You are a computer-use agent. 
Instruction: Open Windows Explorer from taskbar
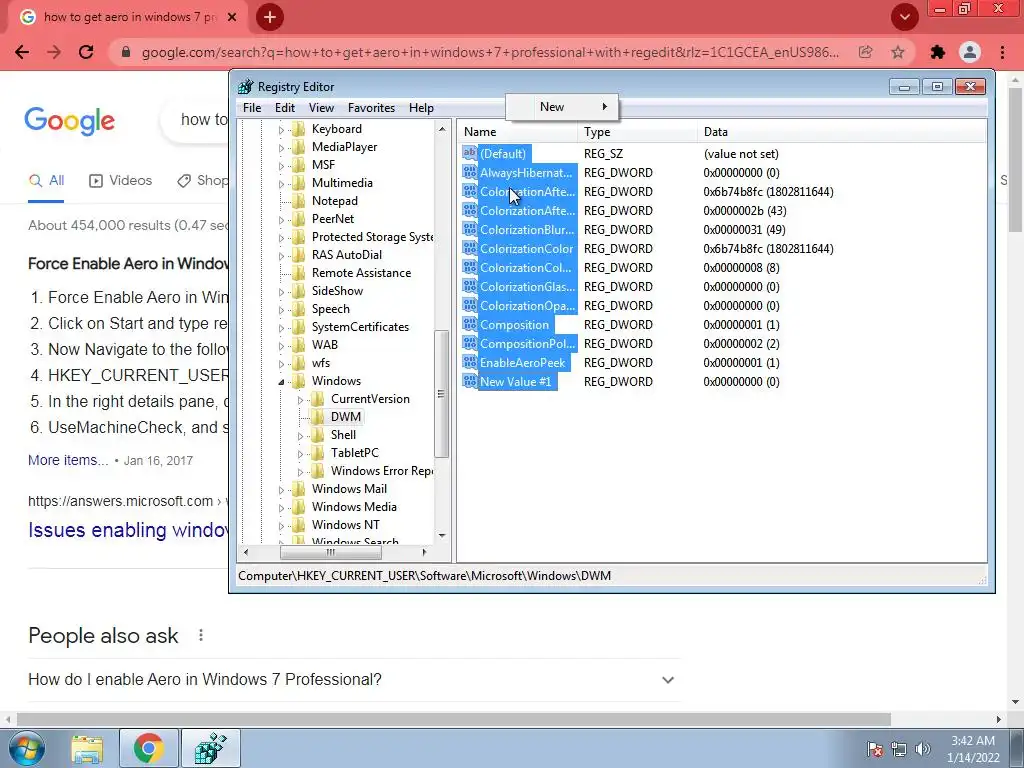(x=87, y=748)
